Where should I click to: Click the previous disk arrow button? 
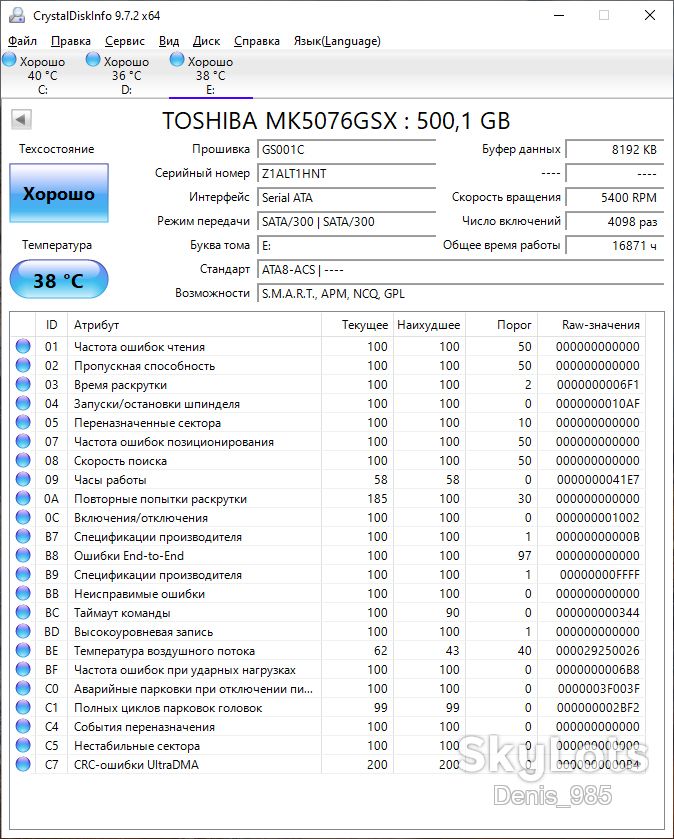21,119
